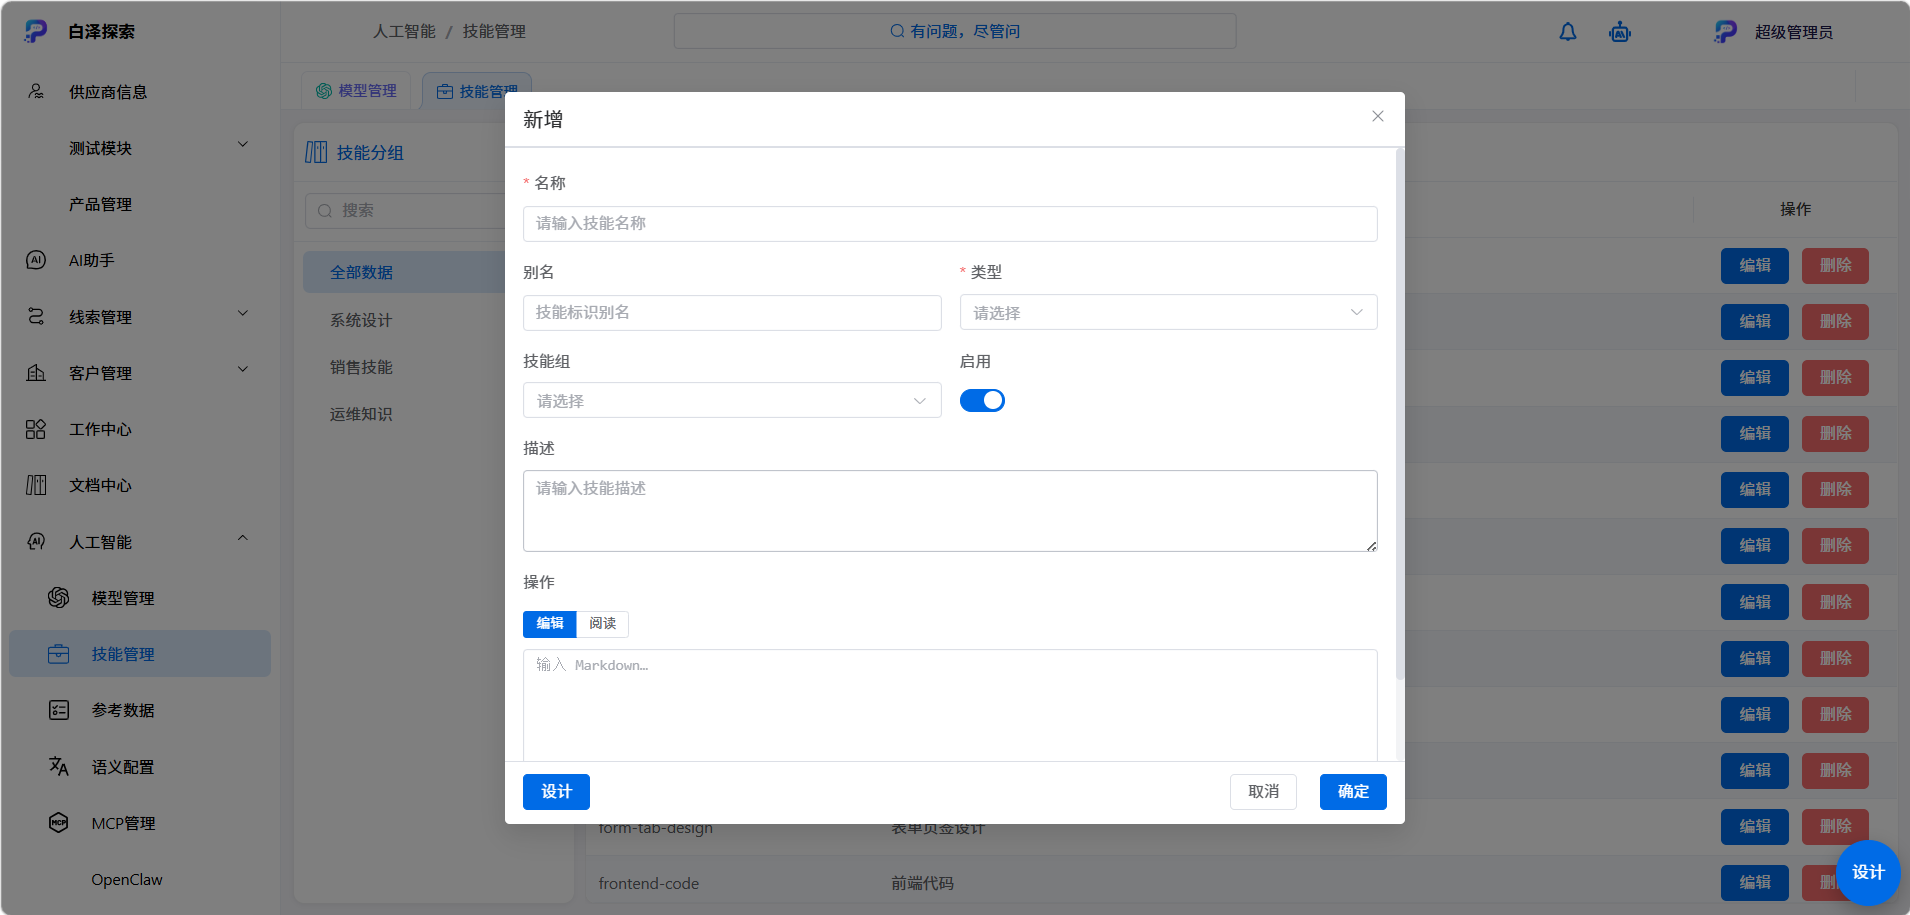Click the 描述 textarea
Image resolution: width=1910 pixels, height=915 pixels.
950,511
